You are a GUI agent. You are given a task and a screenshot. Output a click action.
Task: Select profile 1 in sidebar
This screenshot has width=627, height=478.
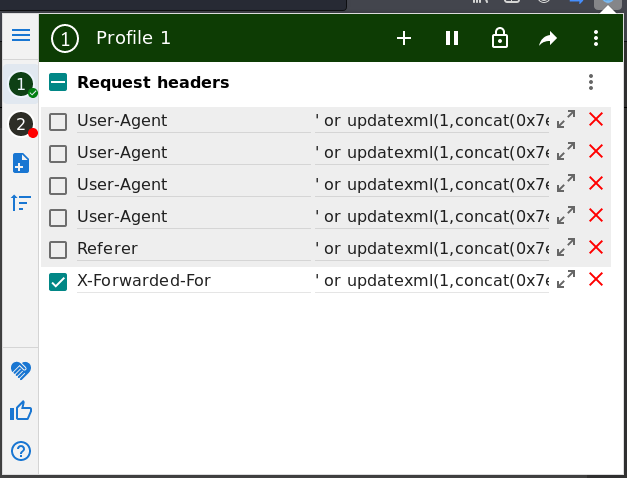[x=22, y=84]
